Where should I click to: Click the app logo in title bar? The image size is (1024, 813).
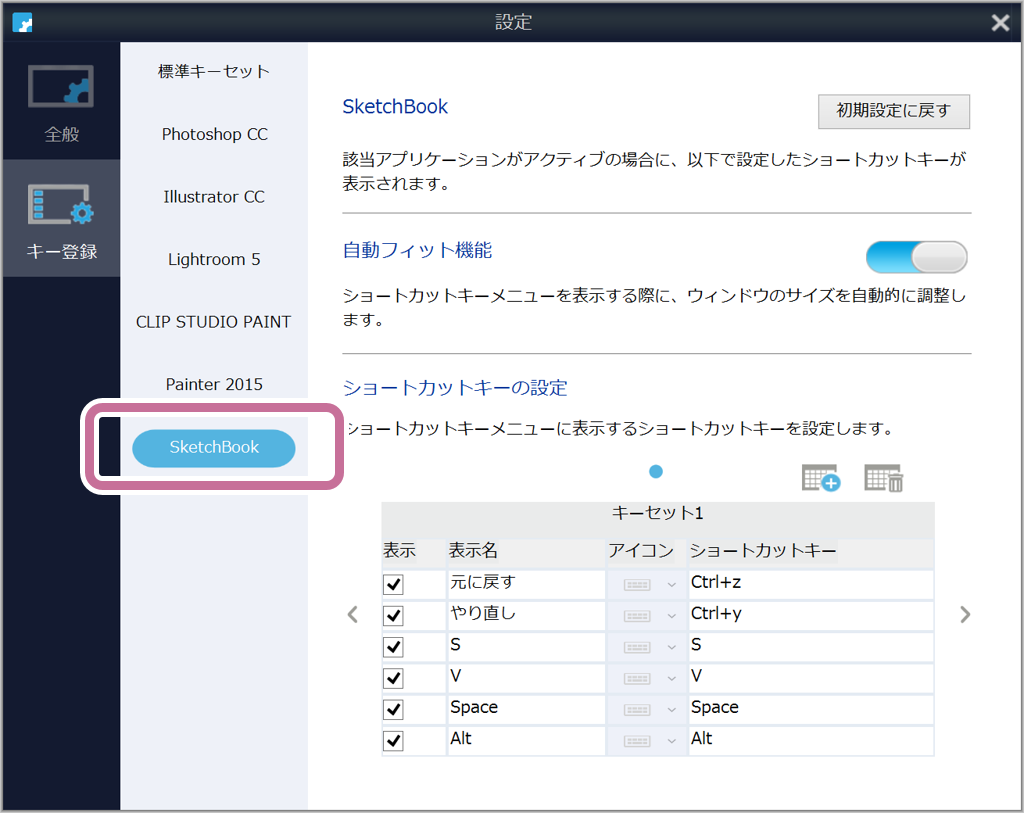[22, 22]
